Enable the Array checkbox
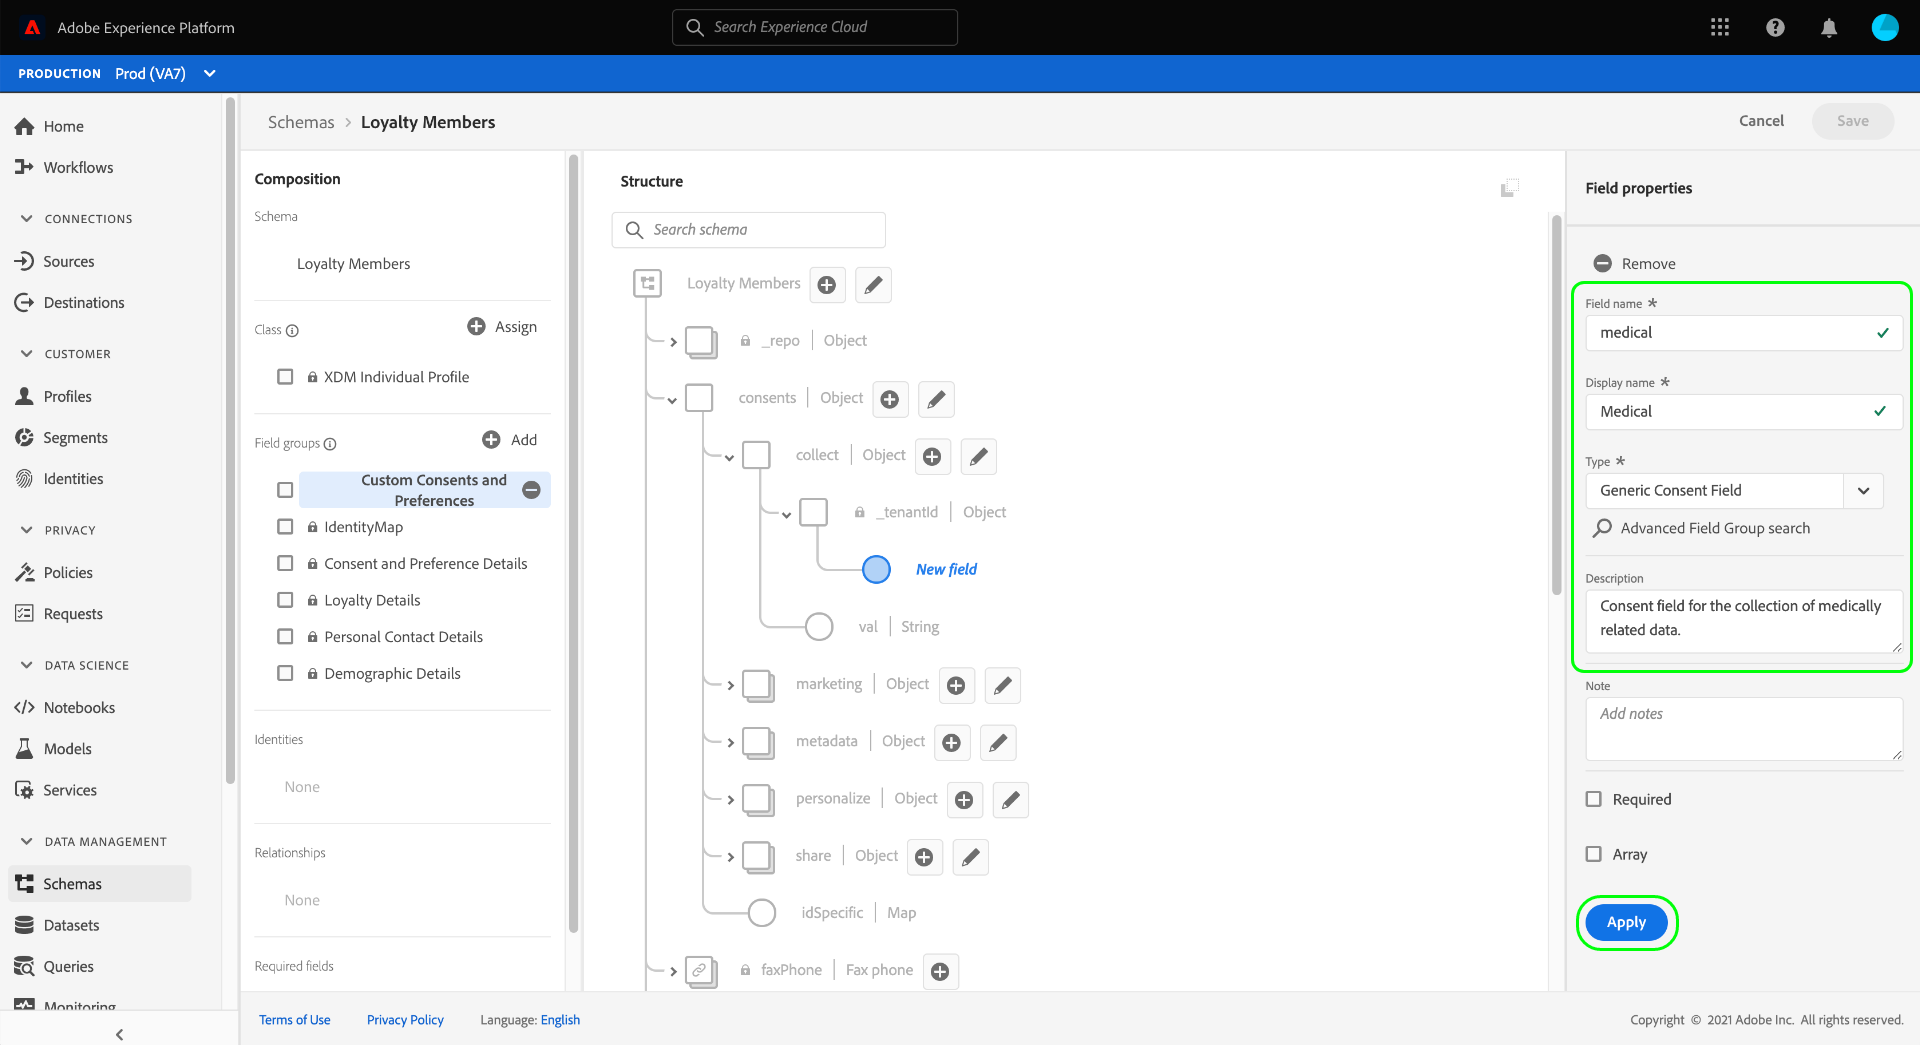This screenshot has width=1920, height=1045. click(x=1594, y=854)
